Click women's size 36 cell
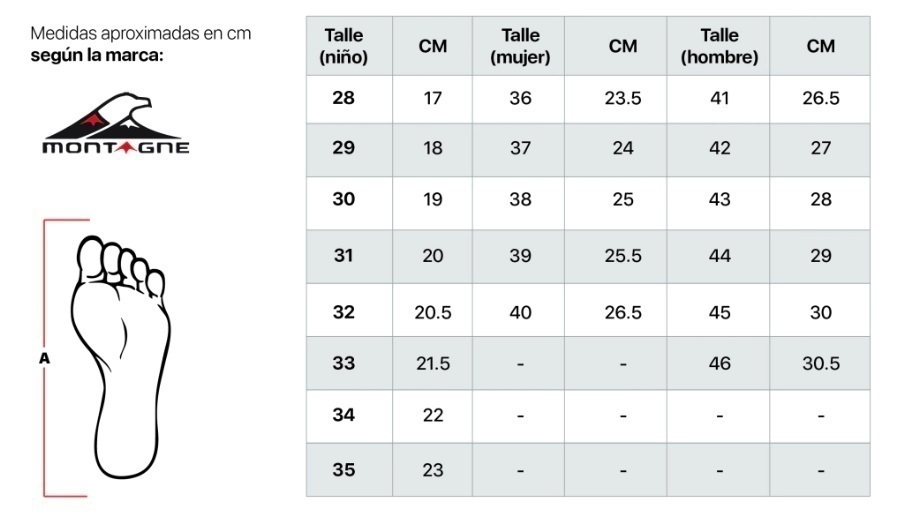The height and width of the screenshot is (530, 897). tap(520, 98)
